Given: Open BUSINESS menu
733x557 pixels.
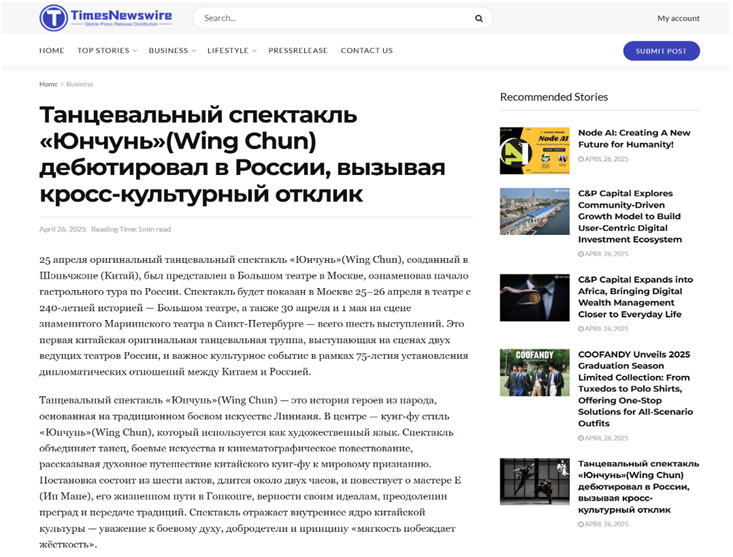Looking at the screenshot, I should pyautogui.click(x=168, y=50).
